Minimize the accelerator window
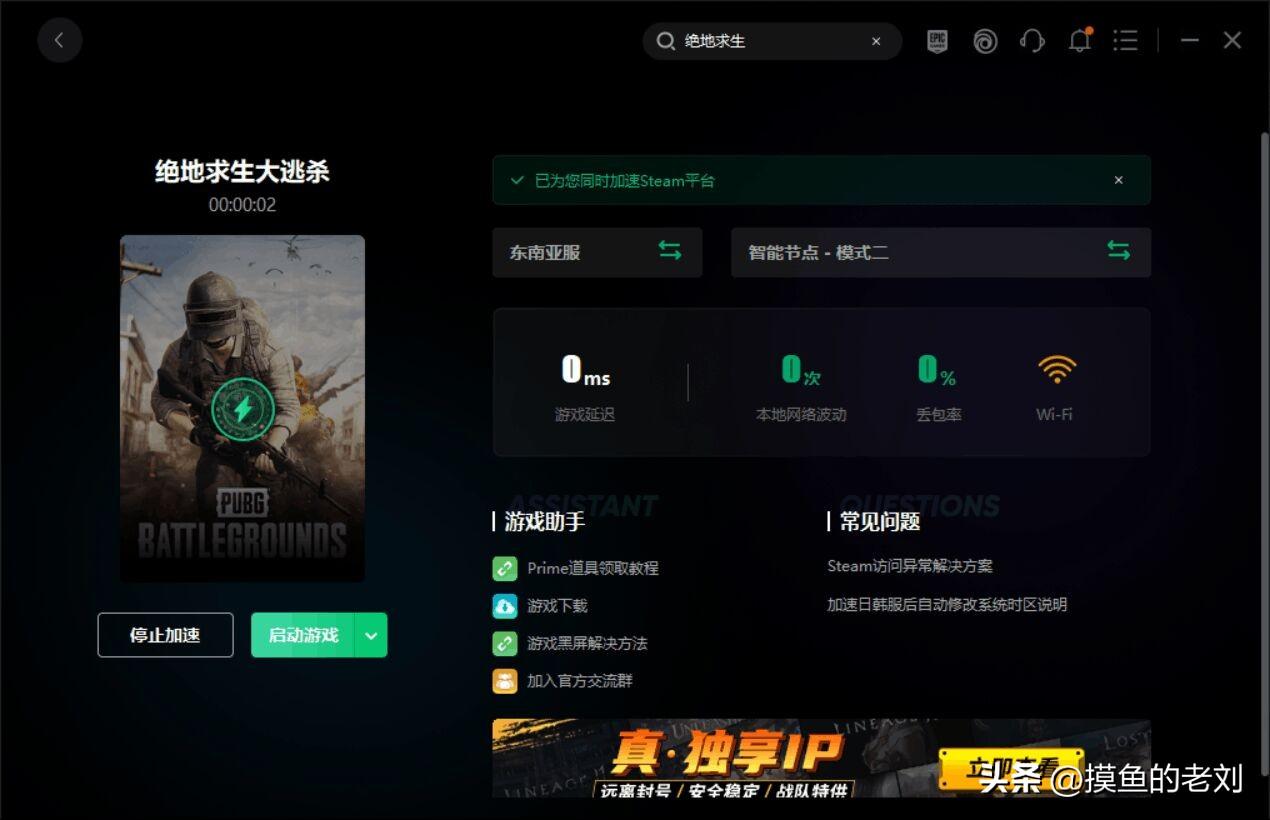The height and width of the screenshot is (820, 1270). pos(1190,41)
